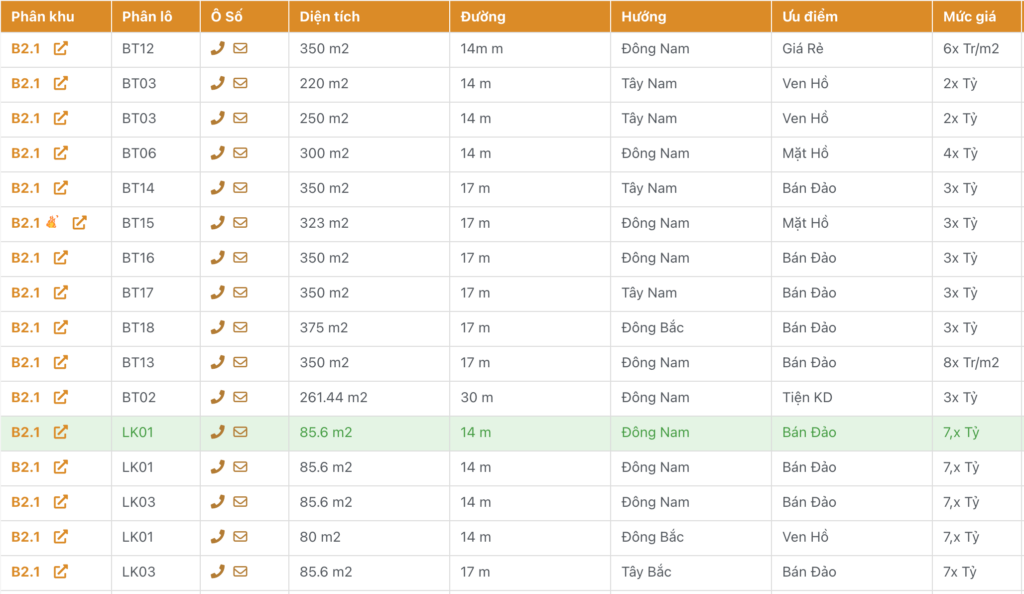This screenshot has height=594, width=1024.
Task: Click the phone icon in the BT12 row
Action: click(x=217, y=48)
